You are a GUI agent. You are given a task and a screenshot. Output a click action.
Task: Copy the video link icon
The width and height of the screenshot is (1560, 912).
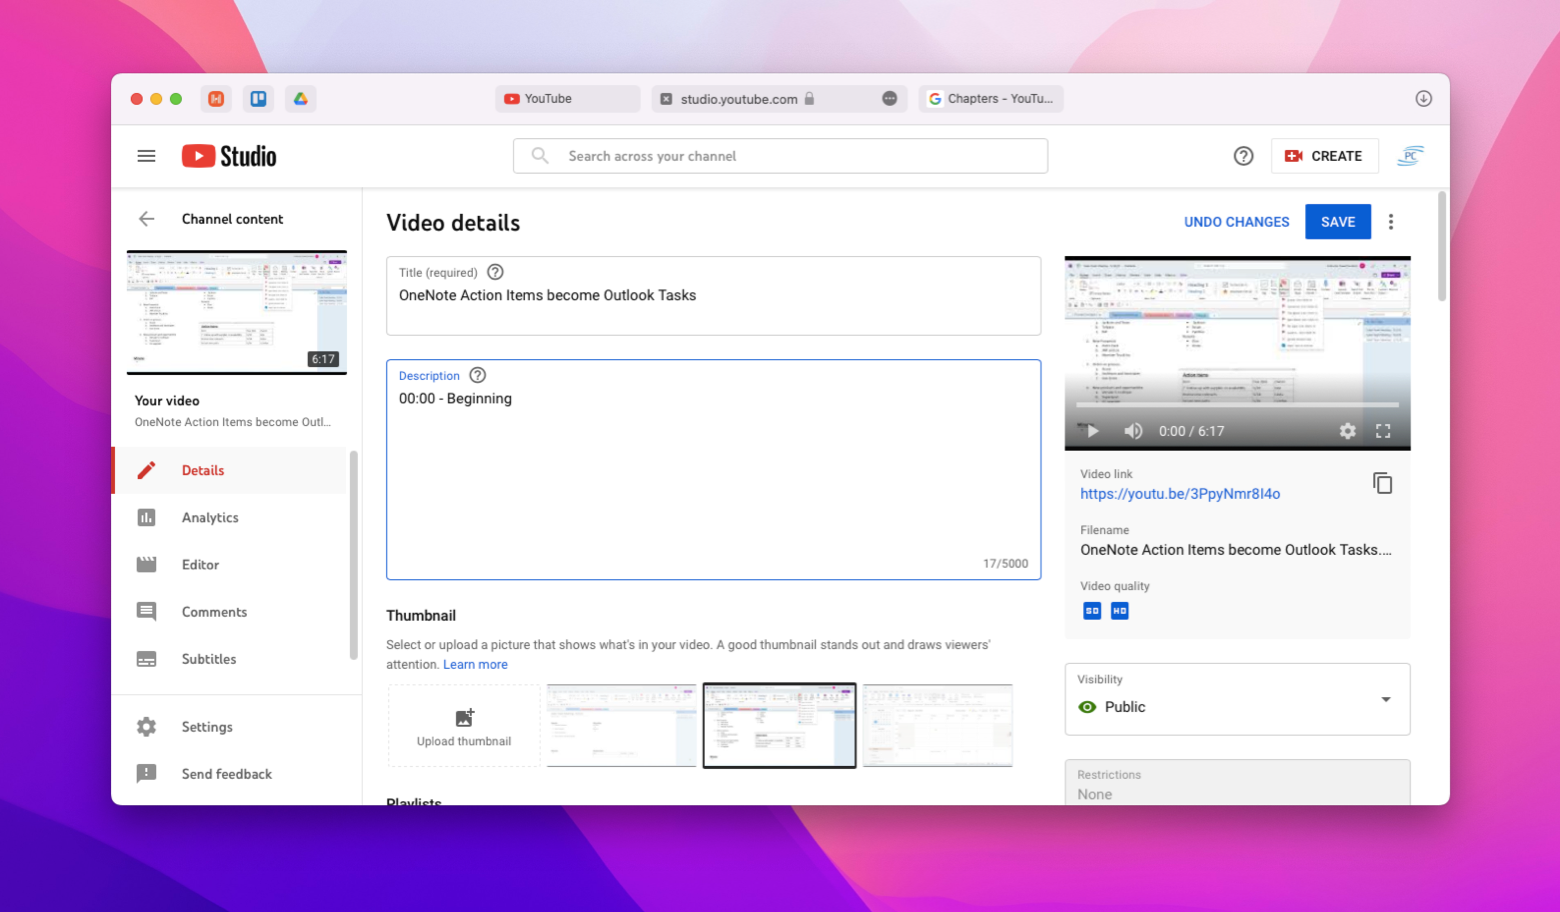(x=1383, y=484)
